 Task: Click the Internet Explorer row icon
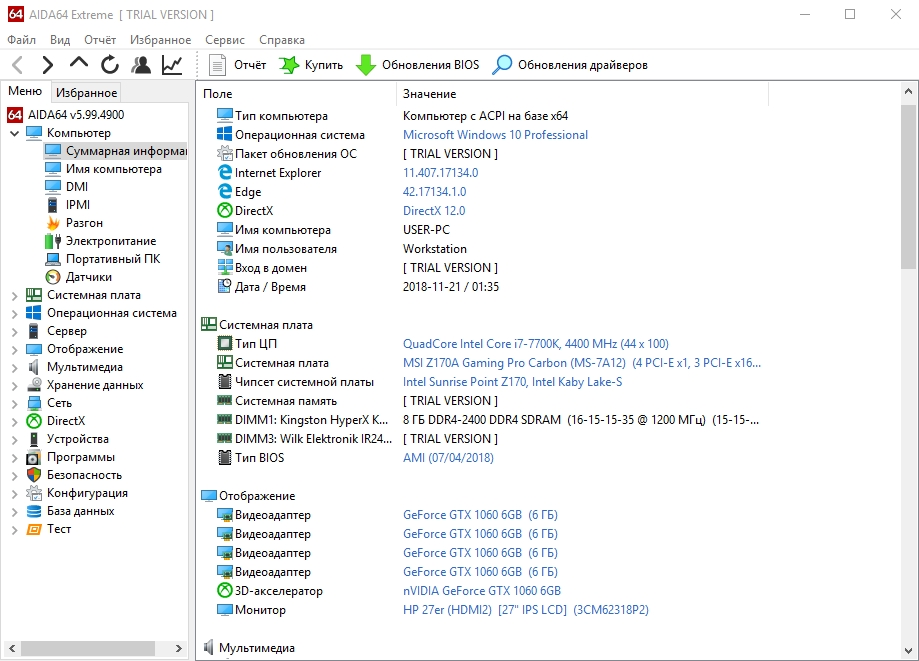click(225, 172)
